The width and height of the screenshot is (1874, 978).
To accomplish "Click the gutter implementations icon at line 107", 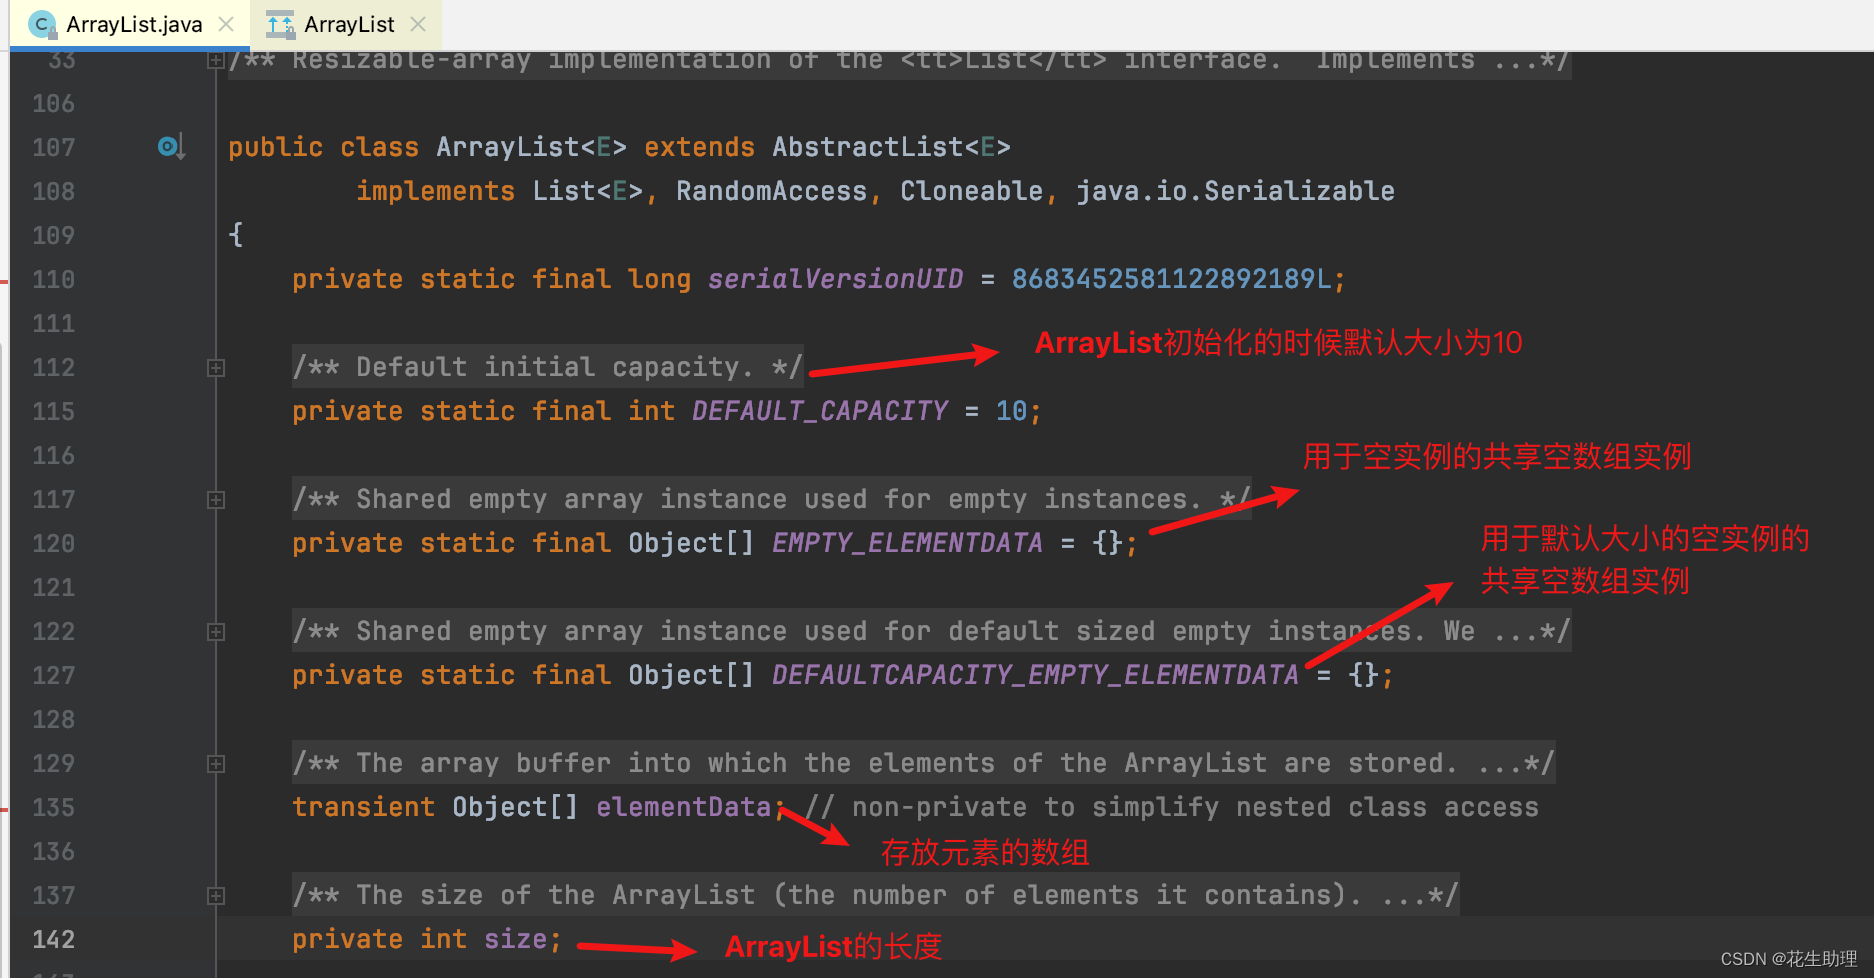I will click(171, 147).
